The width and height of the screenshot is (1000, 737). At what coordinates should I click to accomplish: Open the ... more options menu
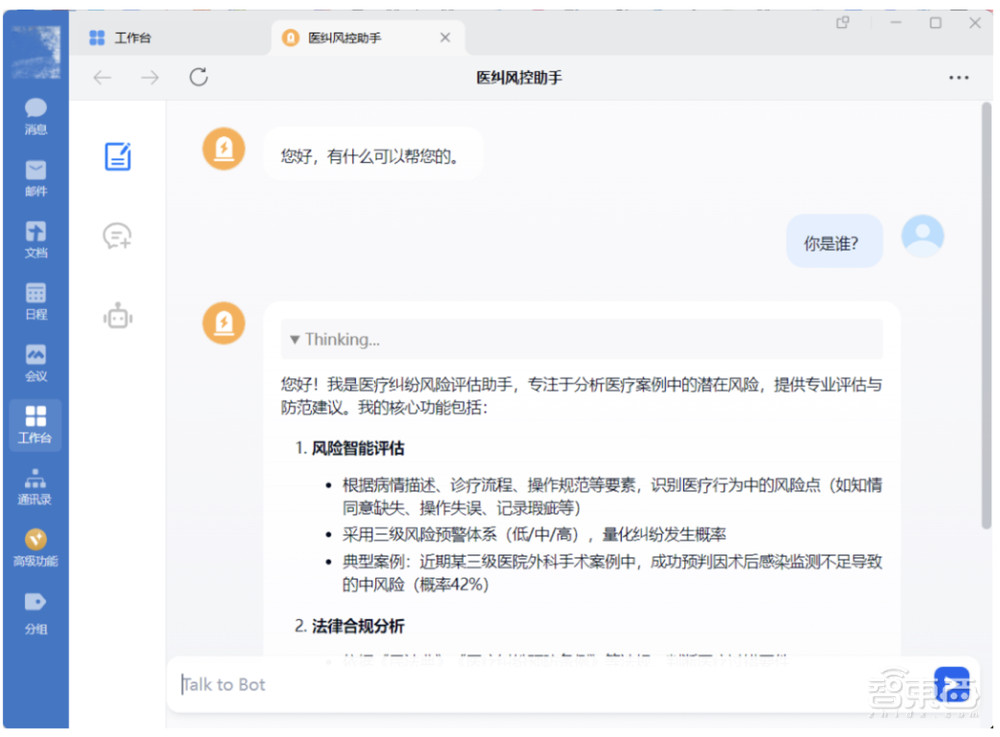click(x=959, y=77)
